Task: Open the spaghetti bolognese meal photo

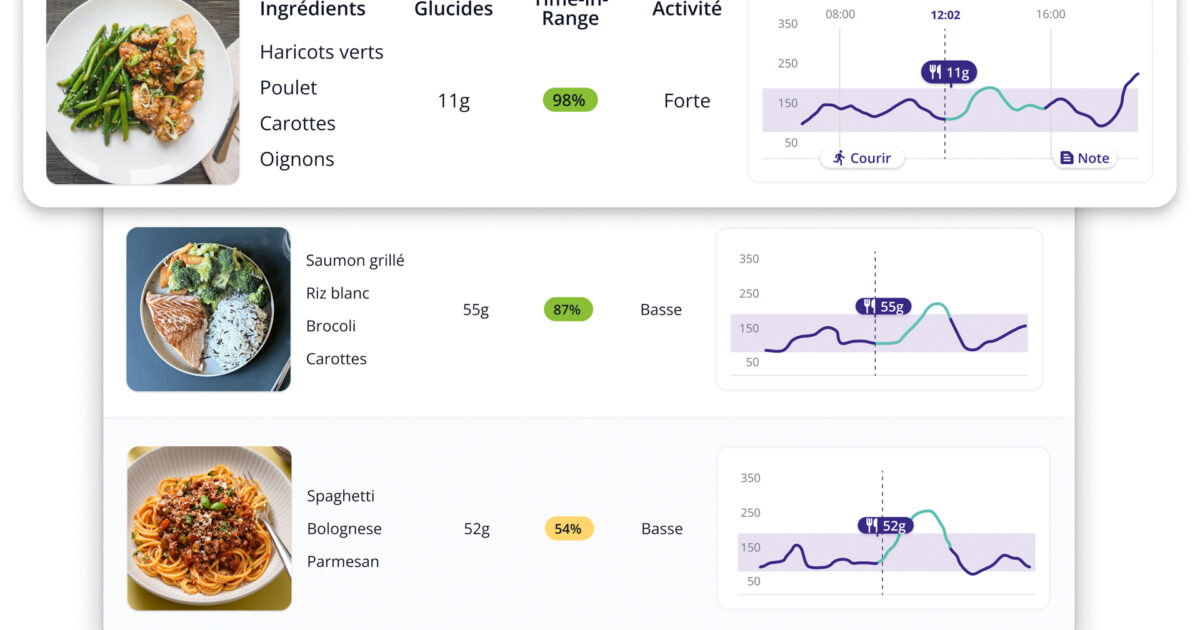Action: pyautogui.click(x=209, y=528)
